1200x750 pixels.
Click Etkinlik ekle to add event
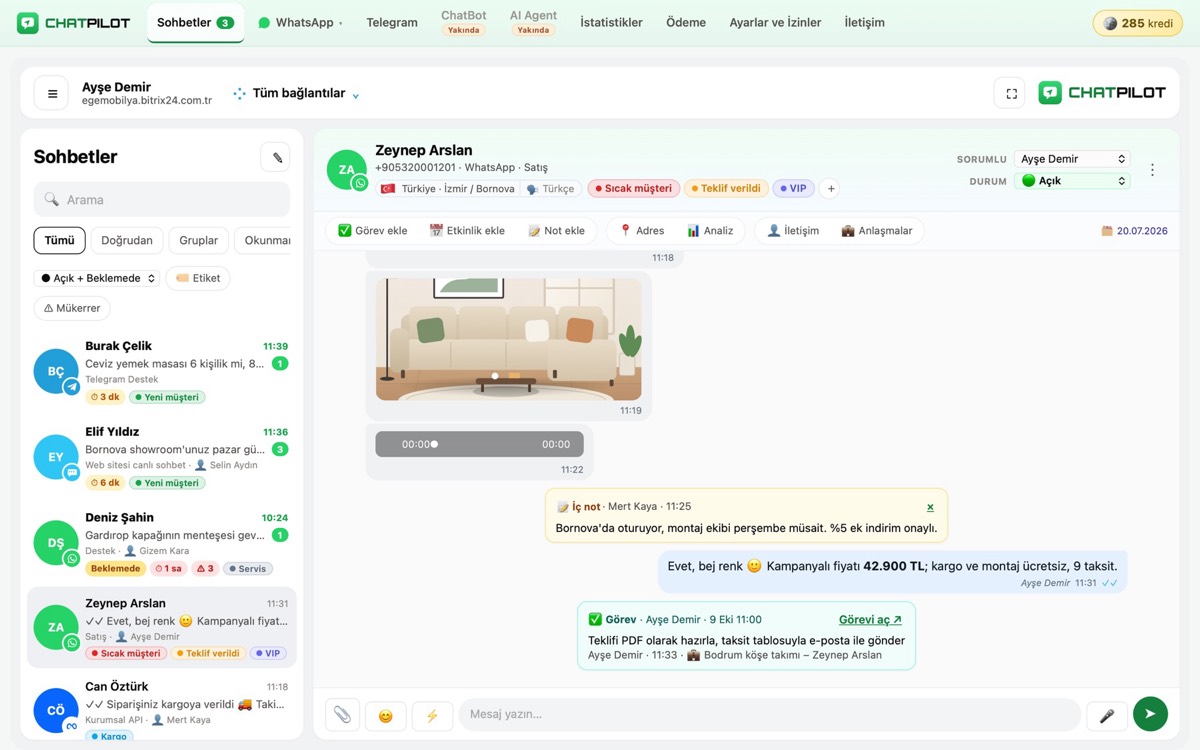467,231
